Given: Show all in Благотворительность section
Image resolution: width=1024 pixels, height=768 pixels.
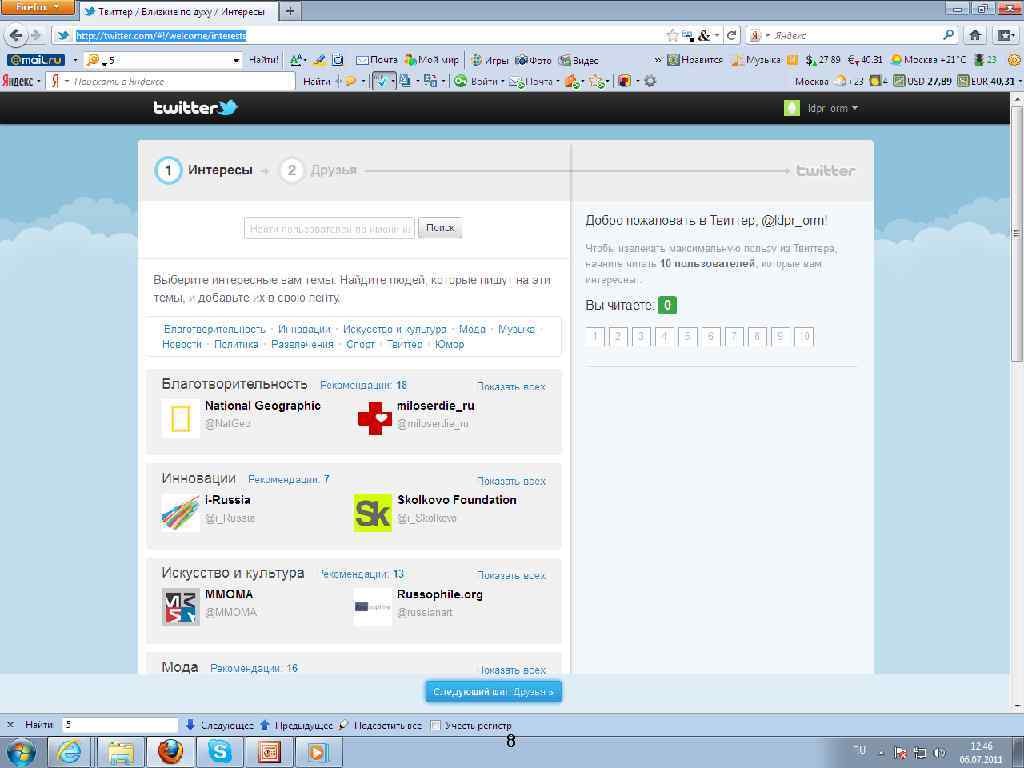Looking at the screenshot, I should pyautogui.click(x=511, y=387).
